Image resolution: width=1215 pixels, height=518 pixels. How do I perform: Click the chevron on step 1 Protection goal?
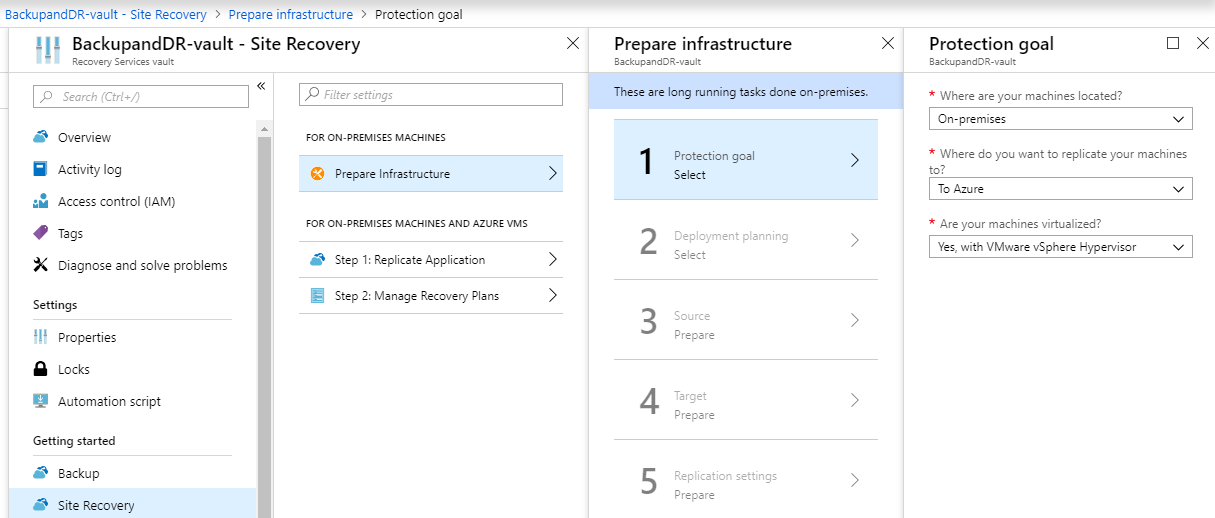pos(854,160)
